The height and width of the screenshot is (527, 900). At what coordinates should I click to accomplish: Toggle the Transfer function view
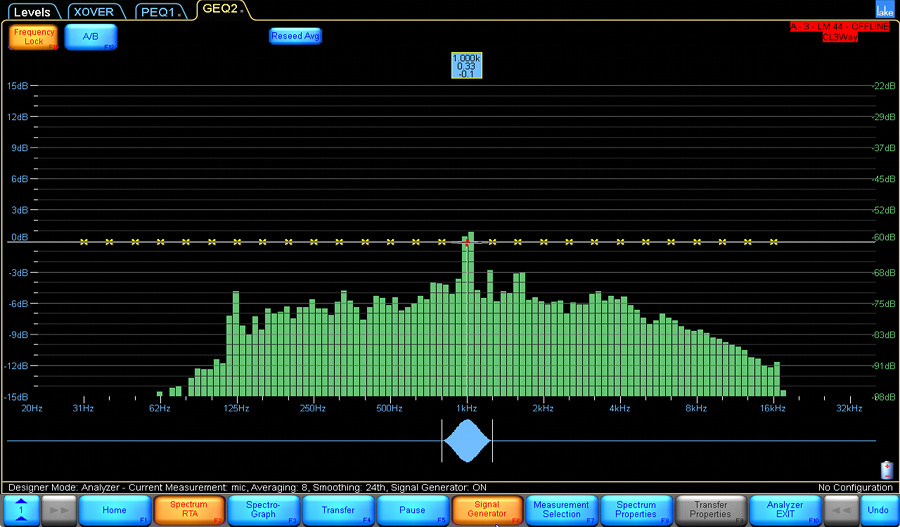(338, 510)
